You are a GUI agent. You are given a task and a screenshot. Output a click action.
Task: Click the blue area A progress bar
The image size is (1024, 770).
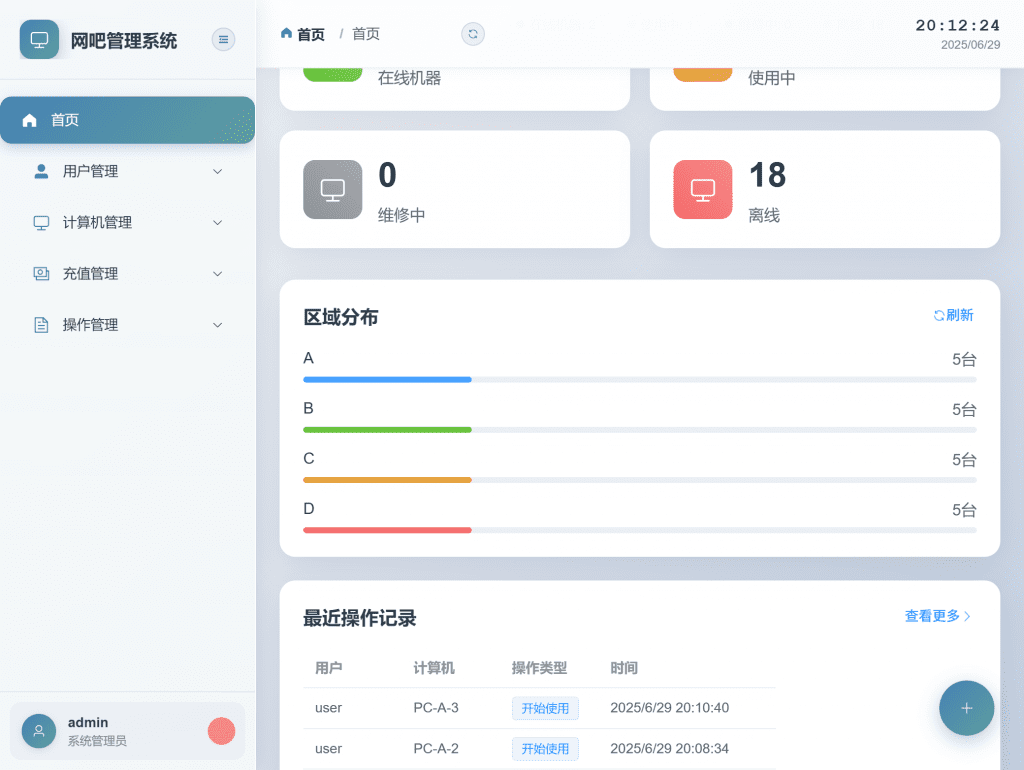point(387,380)
